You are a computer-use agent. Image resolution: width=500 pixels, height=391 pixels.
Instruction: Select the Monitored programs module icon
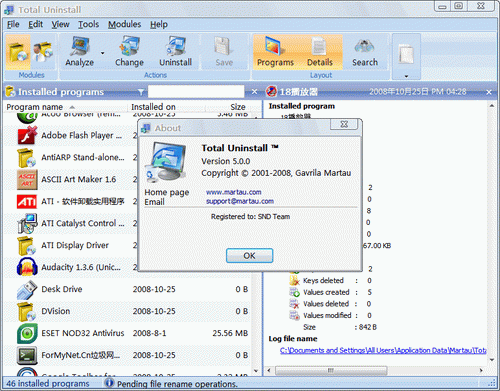click(x=43, y=52)
